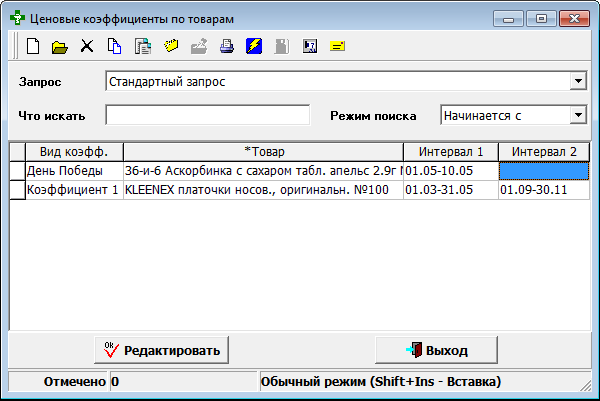
Task: Click the printer icon
Action: [x=227, y=46]
